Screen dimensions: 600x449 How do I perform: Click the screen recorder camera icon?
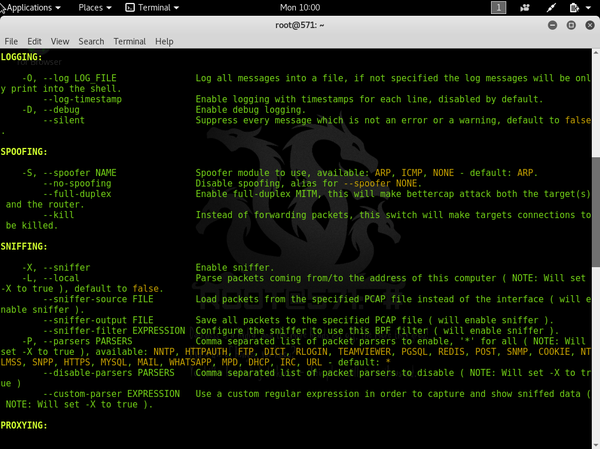[x=526, y=7]
